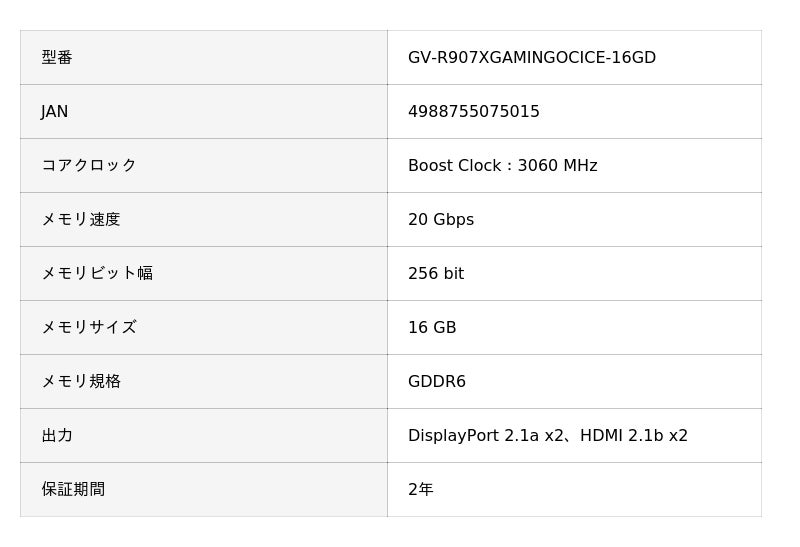Click the JAN label cell

point(55,112)
